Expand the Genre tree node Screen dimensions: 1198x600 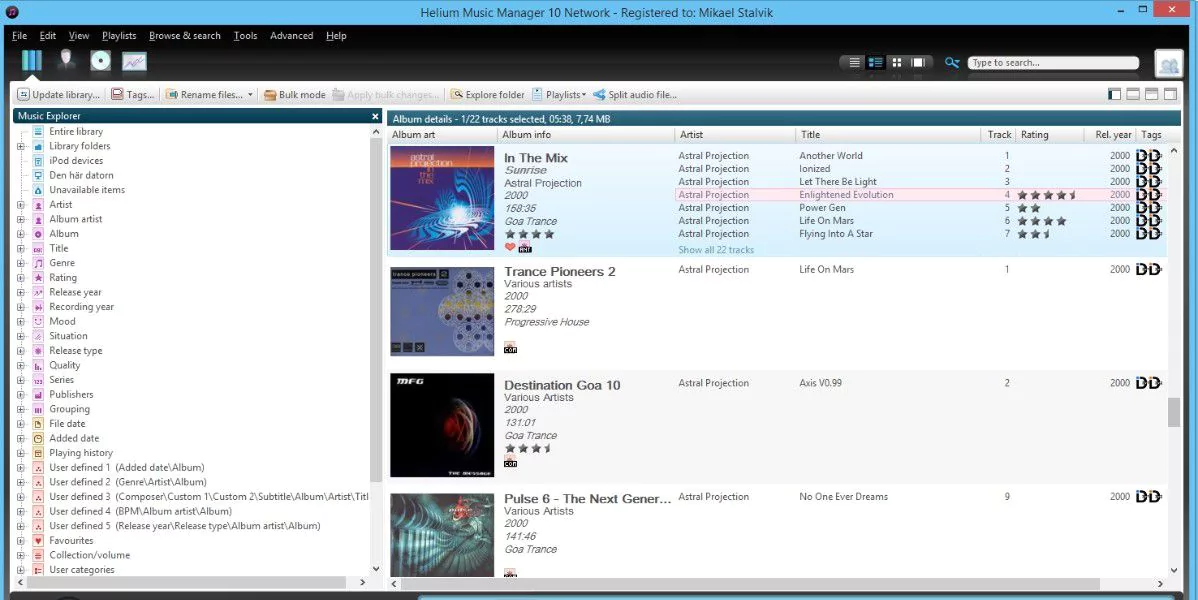tap(20, 262)
